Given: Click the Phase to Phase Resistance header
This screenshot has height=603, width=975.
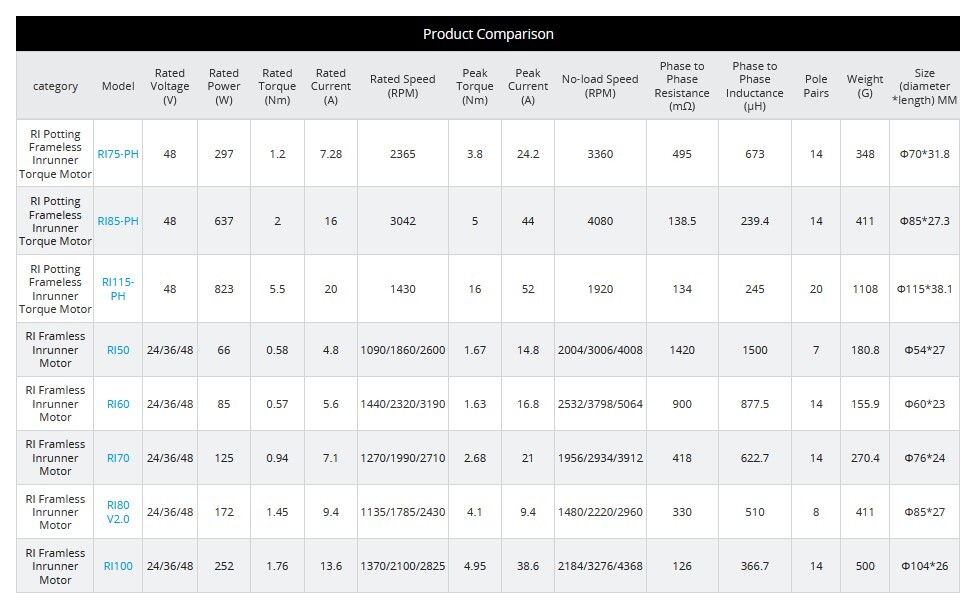Looking at the screenshot, I should pos(682,86).
